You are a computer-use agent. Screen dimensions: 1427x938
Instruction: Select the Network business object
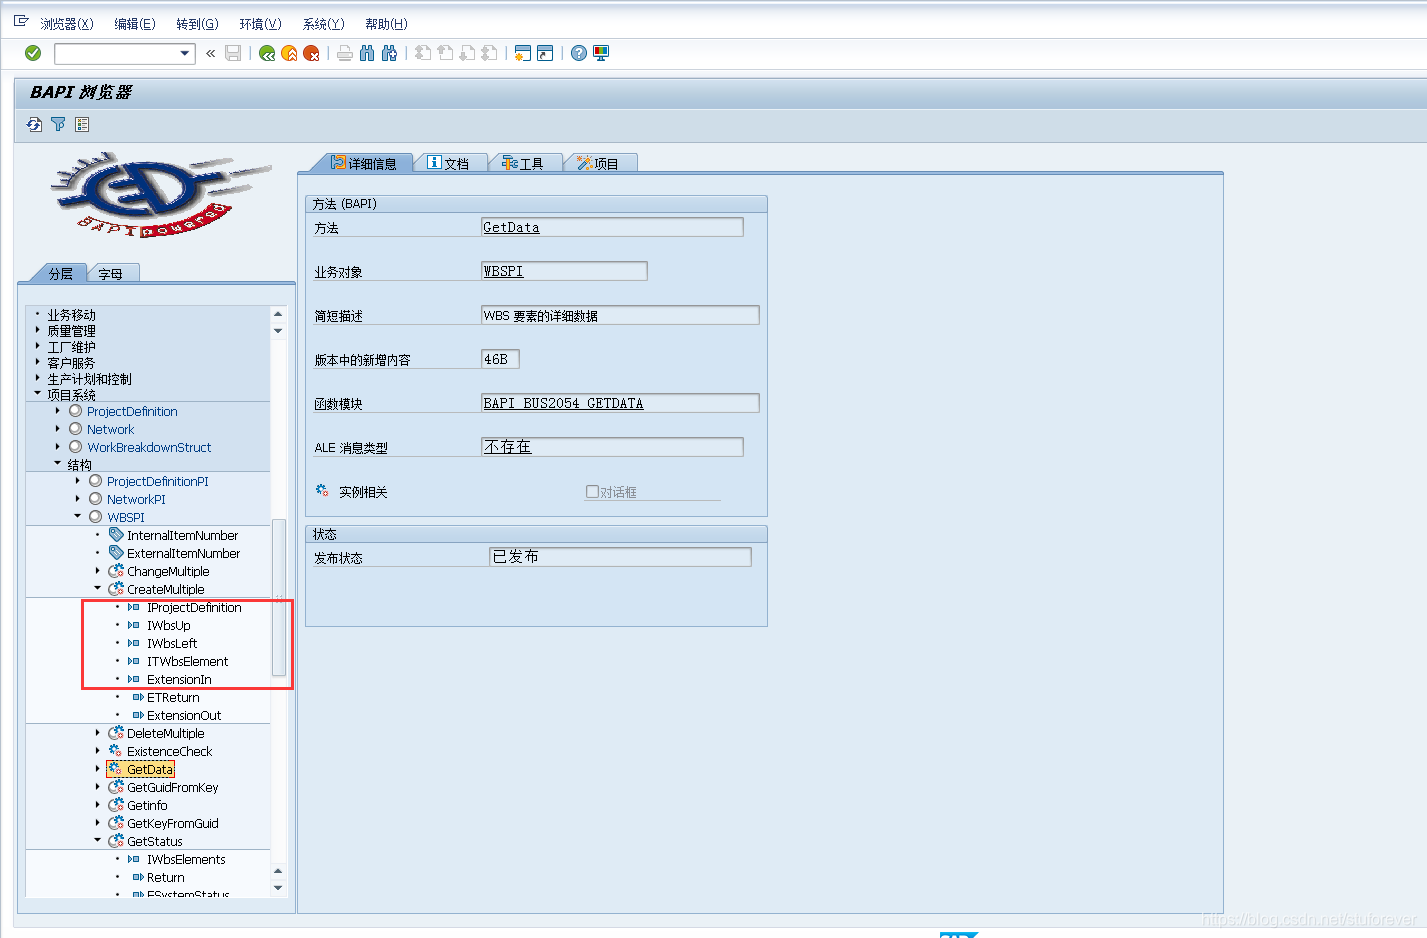click(110, 429)
